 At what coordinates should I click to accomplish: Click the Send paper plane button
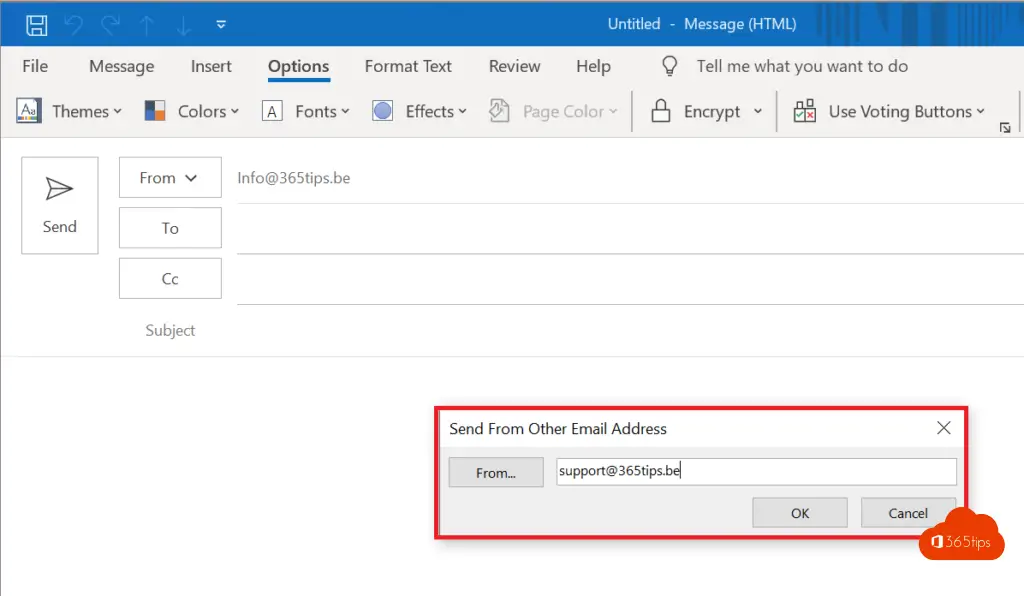tap(60, 205)
